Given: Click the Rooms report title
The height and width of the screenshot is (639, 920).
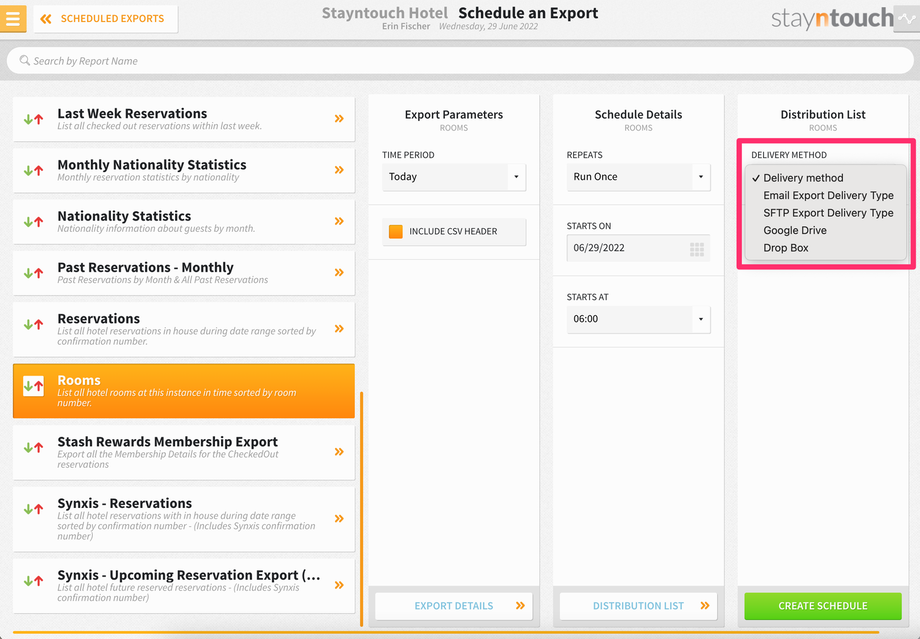Looking at the screenshot, I should coord(79,380).
